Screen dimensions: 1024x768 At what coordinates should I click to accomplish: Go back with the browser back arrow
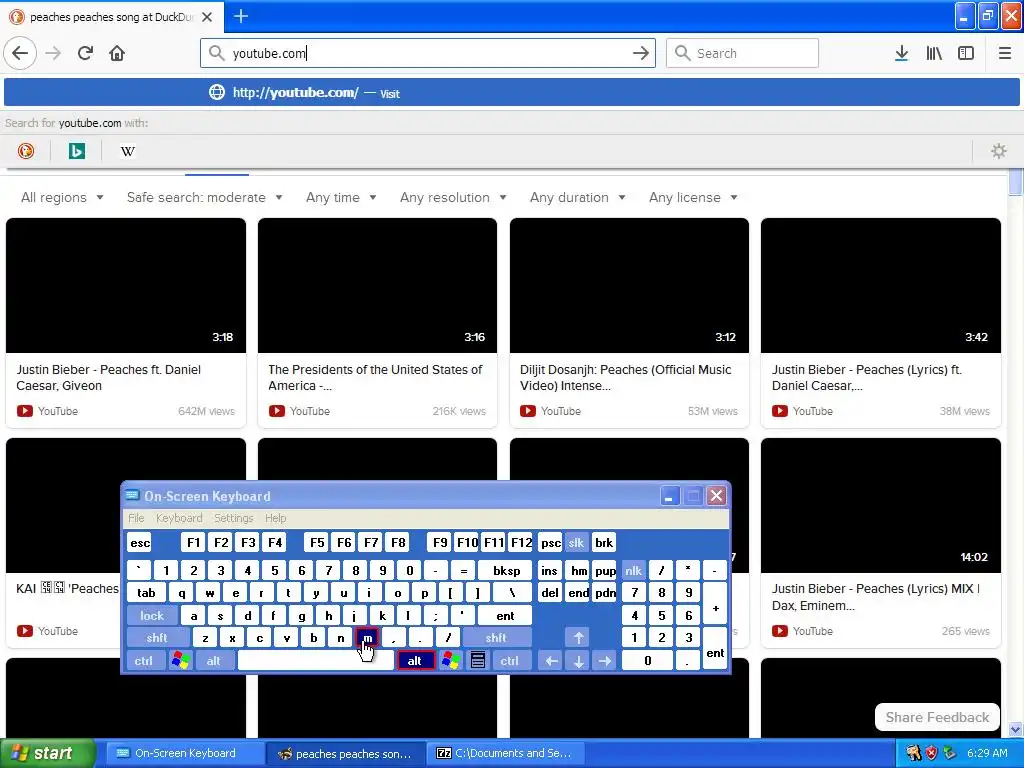[x=20, y=53]
